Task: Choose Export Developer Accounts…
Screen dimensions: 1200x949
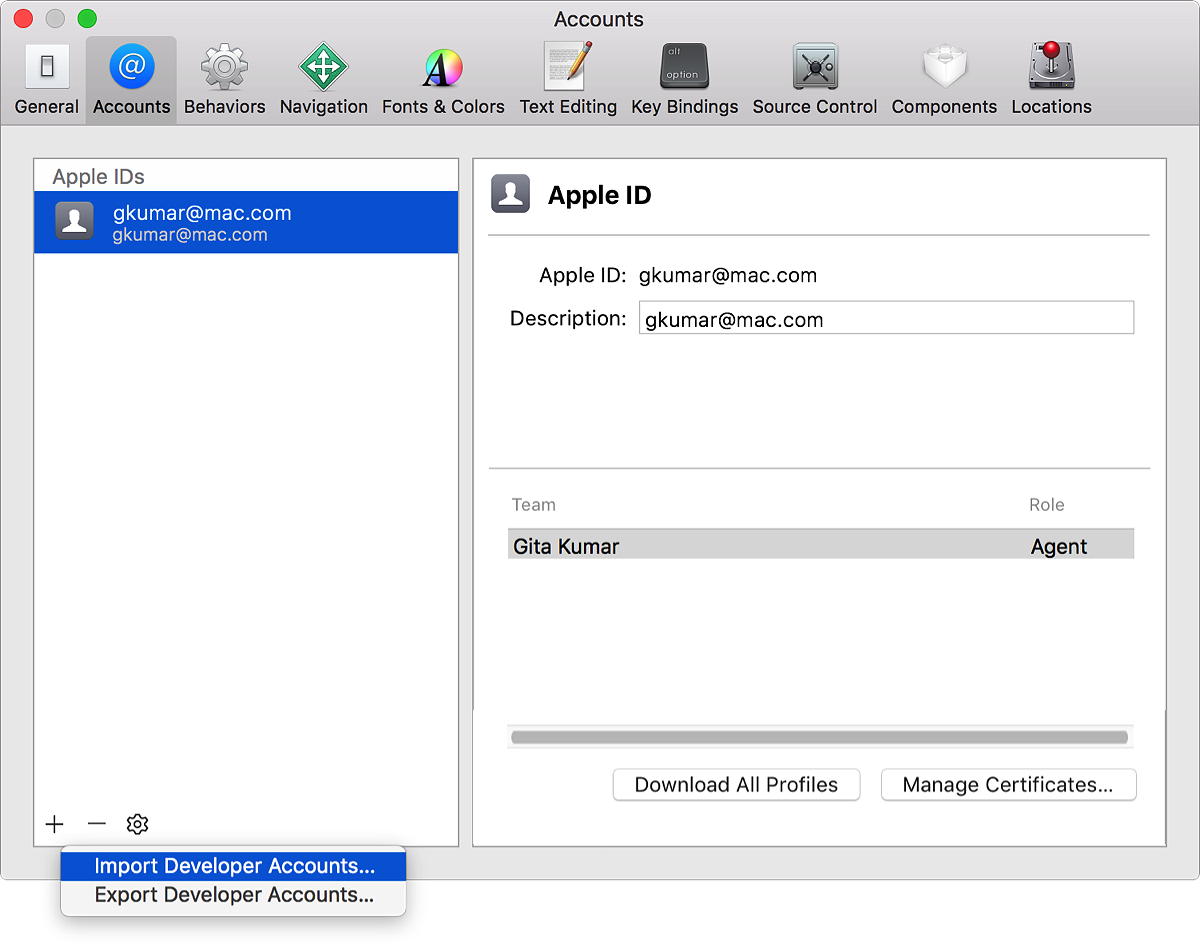Action: coord(233,895)
